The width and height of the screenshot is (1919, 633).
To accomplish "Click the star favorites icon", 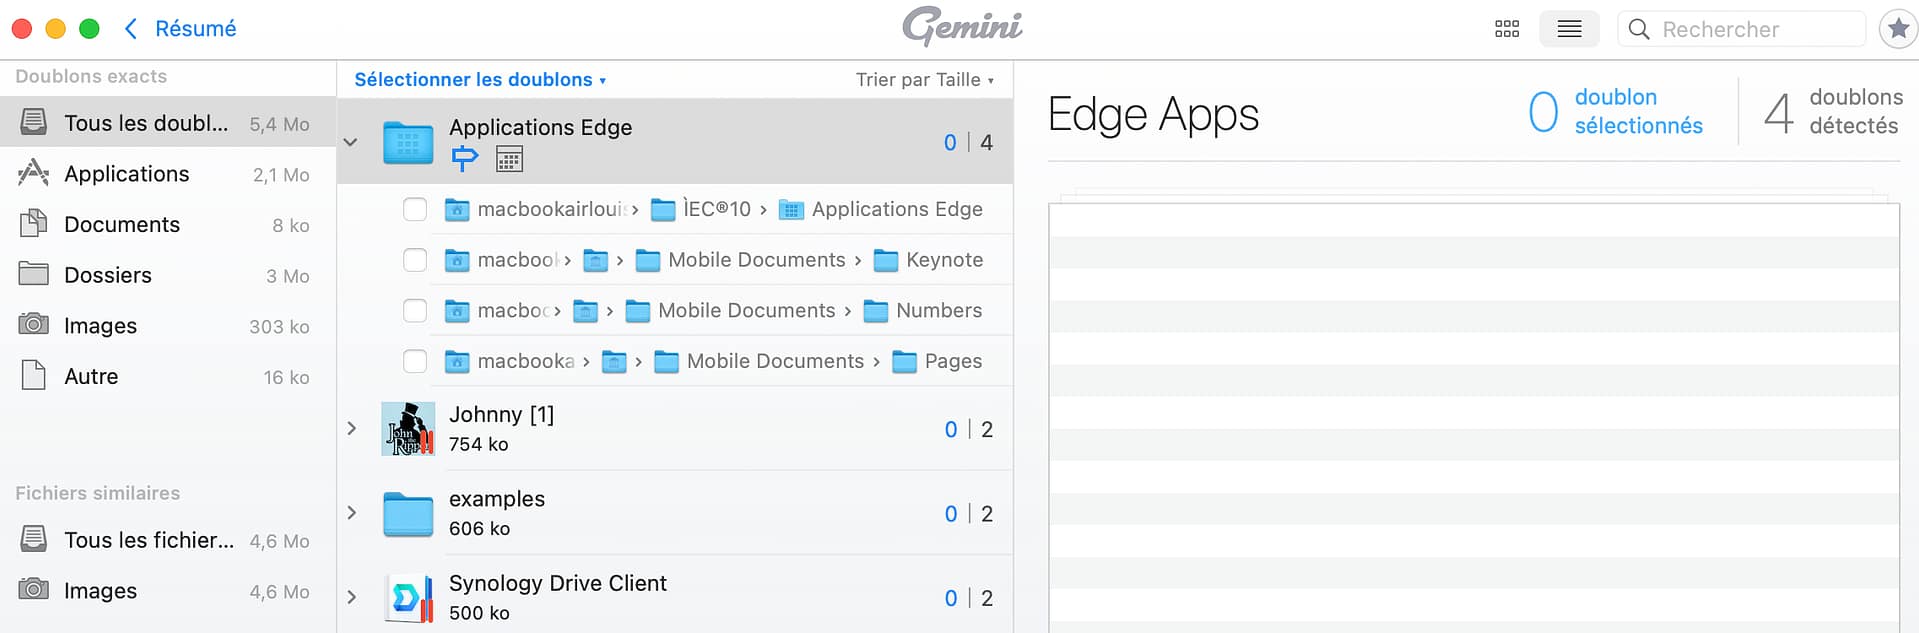I will [1897, 29].
